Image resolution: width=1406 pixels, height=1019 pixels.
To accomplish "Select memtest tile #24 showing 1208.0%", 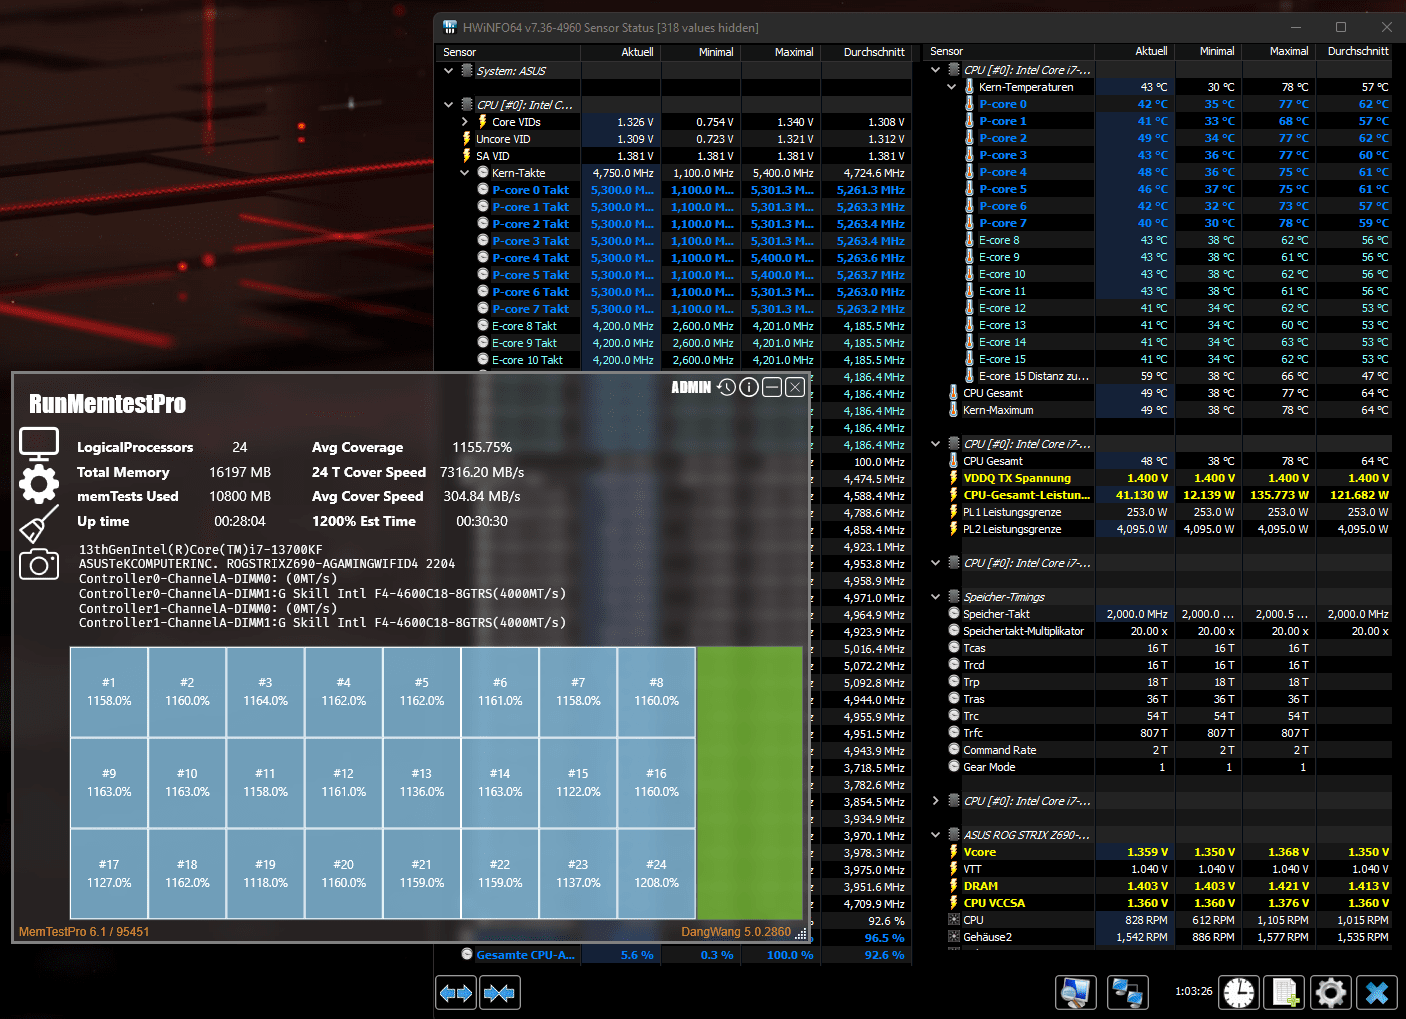I will pos(656,874).
